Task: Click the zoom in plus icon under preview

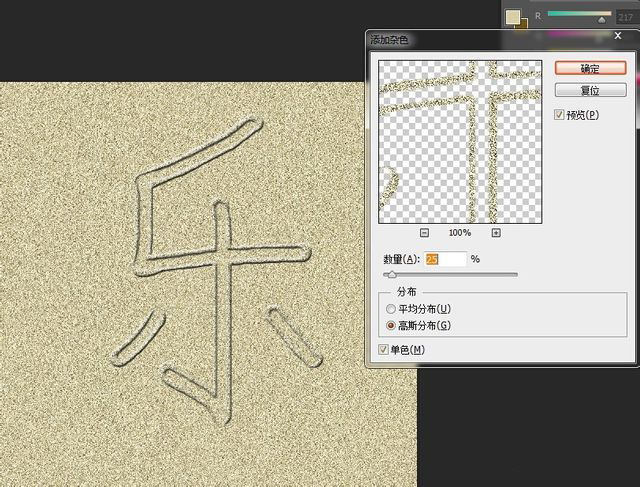Action: tap(496, 232)
